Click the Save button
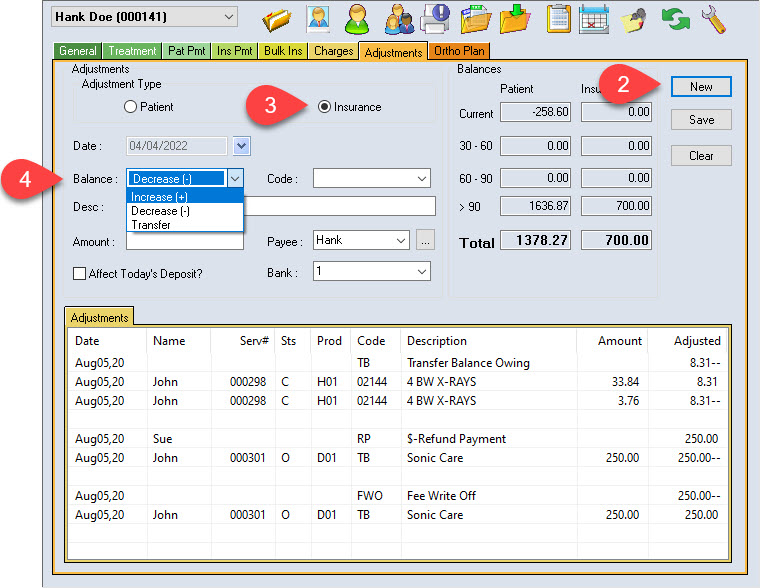Screen dimensions: 760x588 701,120
